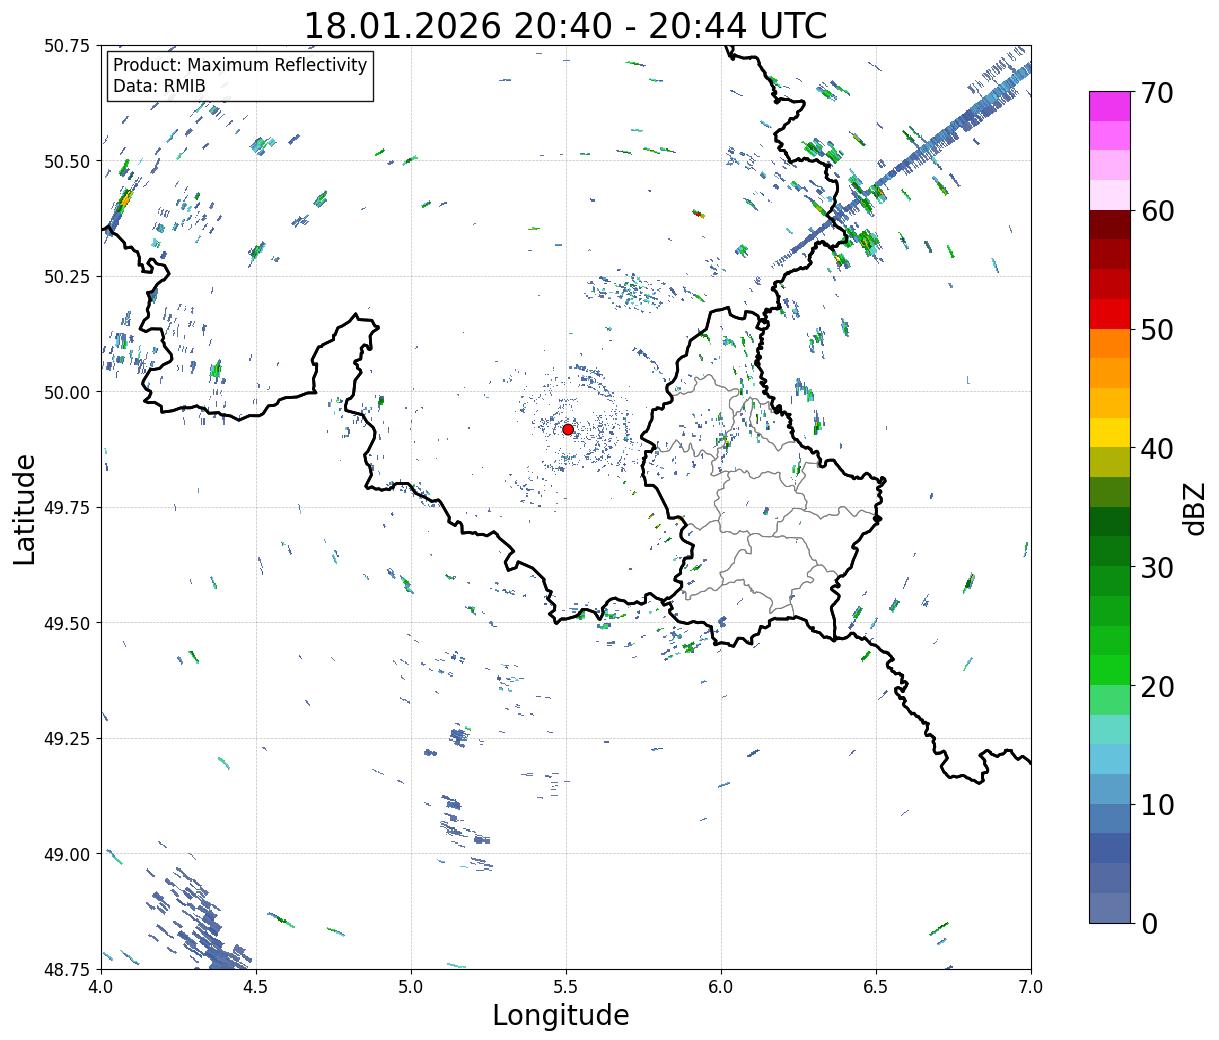Click the longitude tick label 4.5
Viewport: 1219px width, 1040px height.
[x=256, y=987]
